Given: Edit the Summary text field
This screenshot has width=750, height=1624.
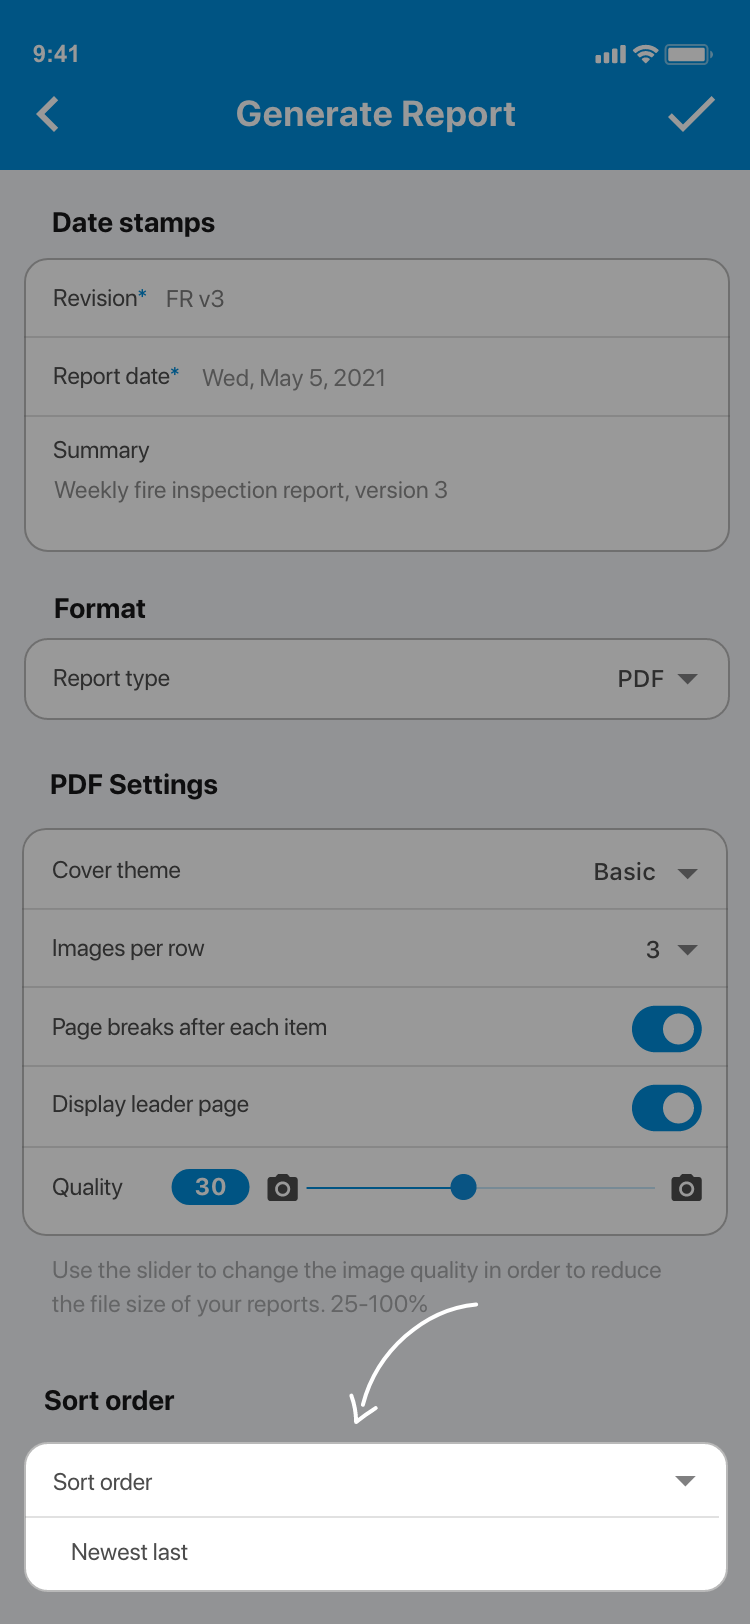Looking at the screenshot, I should pos(251,490).
